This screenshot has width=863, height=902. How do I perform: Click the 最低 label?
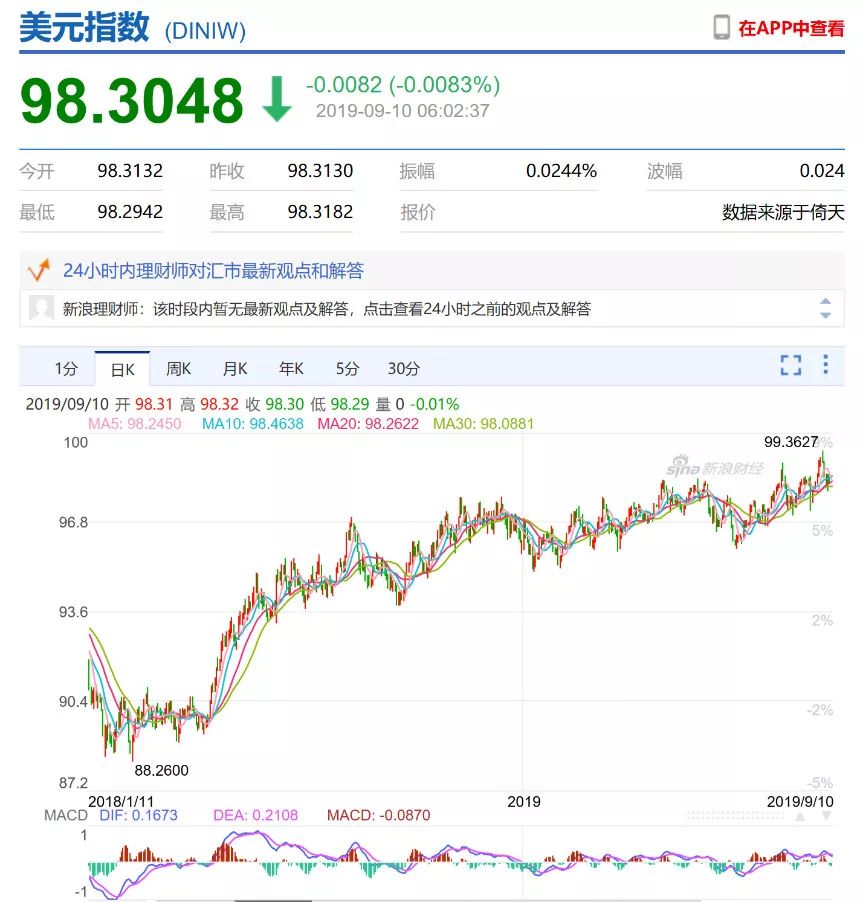click(37, 212)
